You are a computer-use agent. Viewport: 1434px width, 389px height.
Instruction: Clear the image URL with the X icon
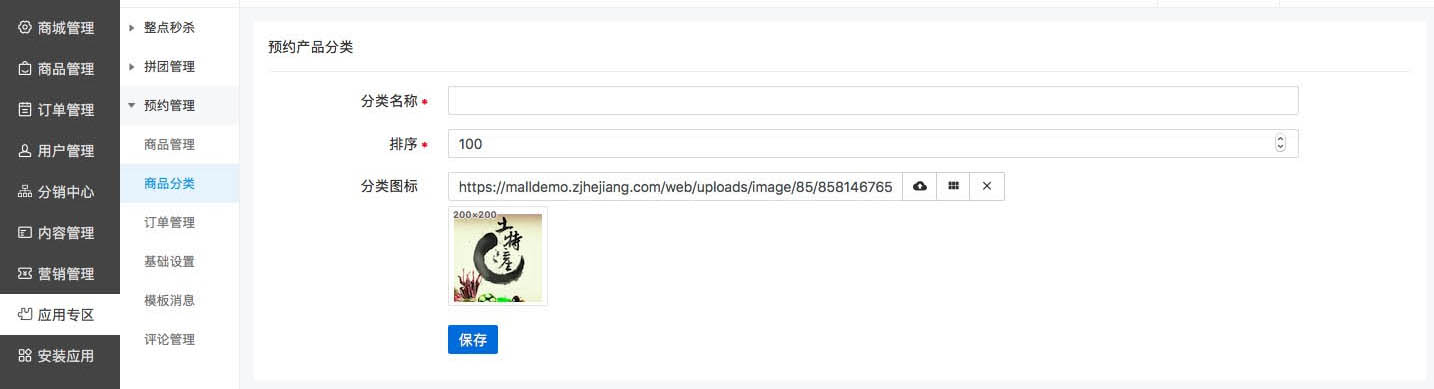point(987,187)
